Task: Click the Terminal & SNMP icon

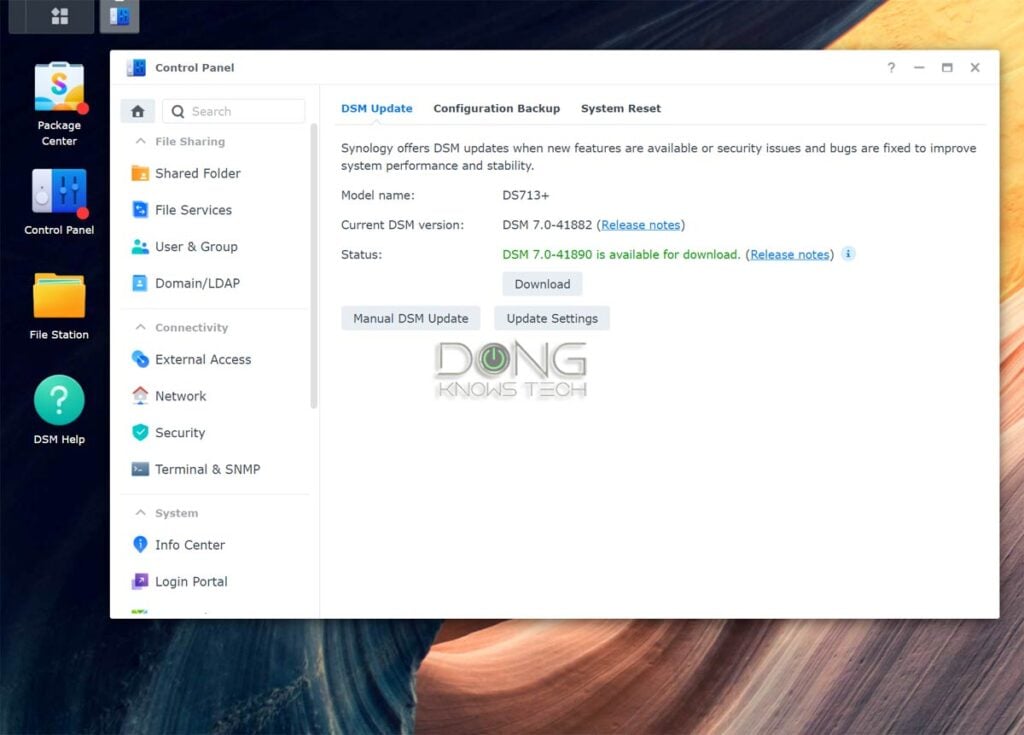Action: coord(140,469)
